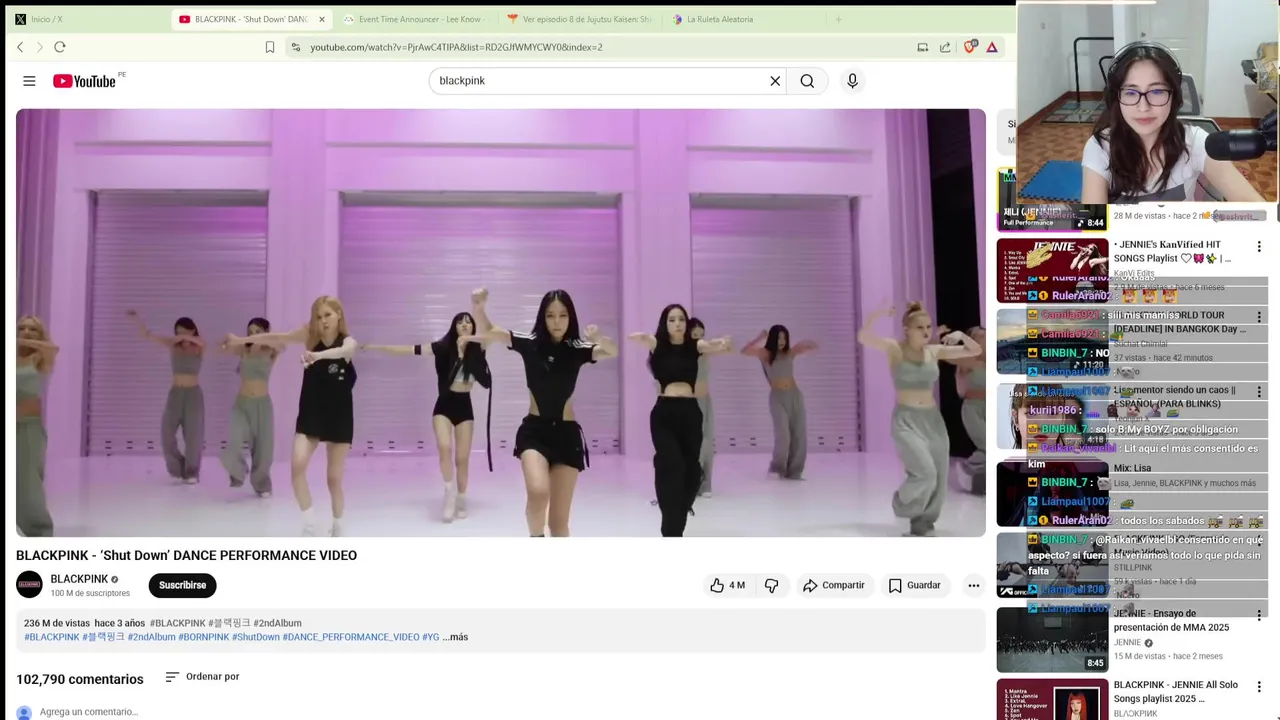
Task: Close the BLACKPINK Shut Down tab
Action: point(322,19)
